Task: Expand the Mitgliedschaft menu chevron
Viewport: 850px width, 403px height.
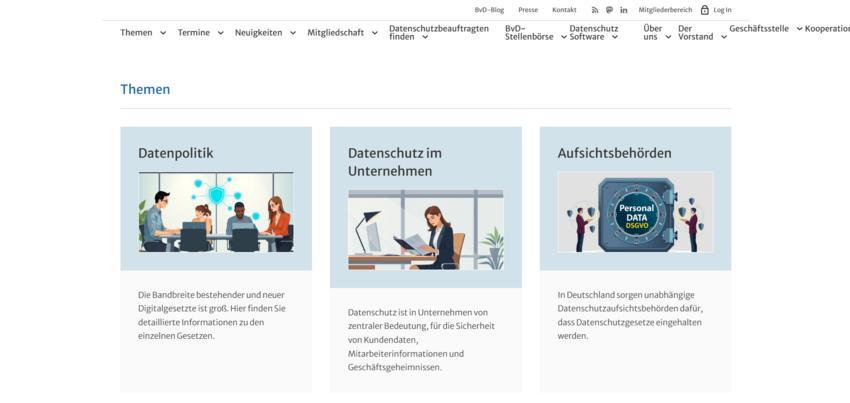Action: (x=374, y=33)
